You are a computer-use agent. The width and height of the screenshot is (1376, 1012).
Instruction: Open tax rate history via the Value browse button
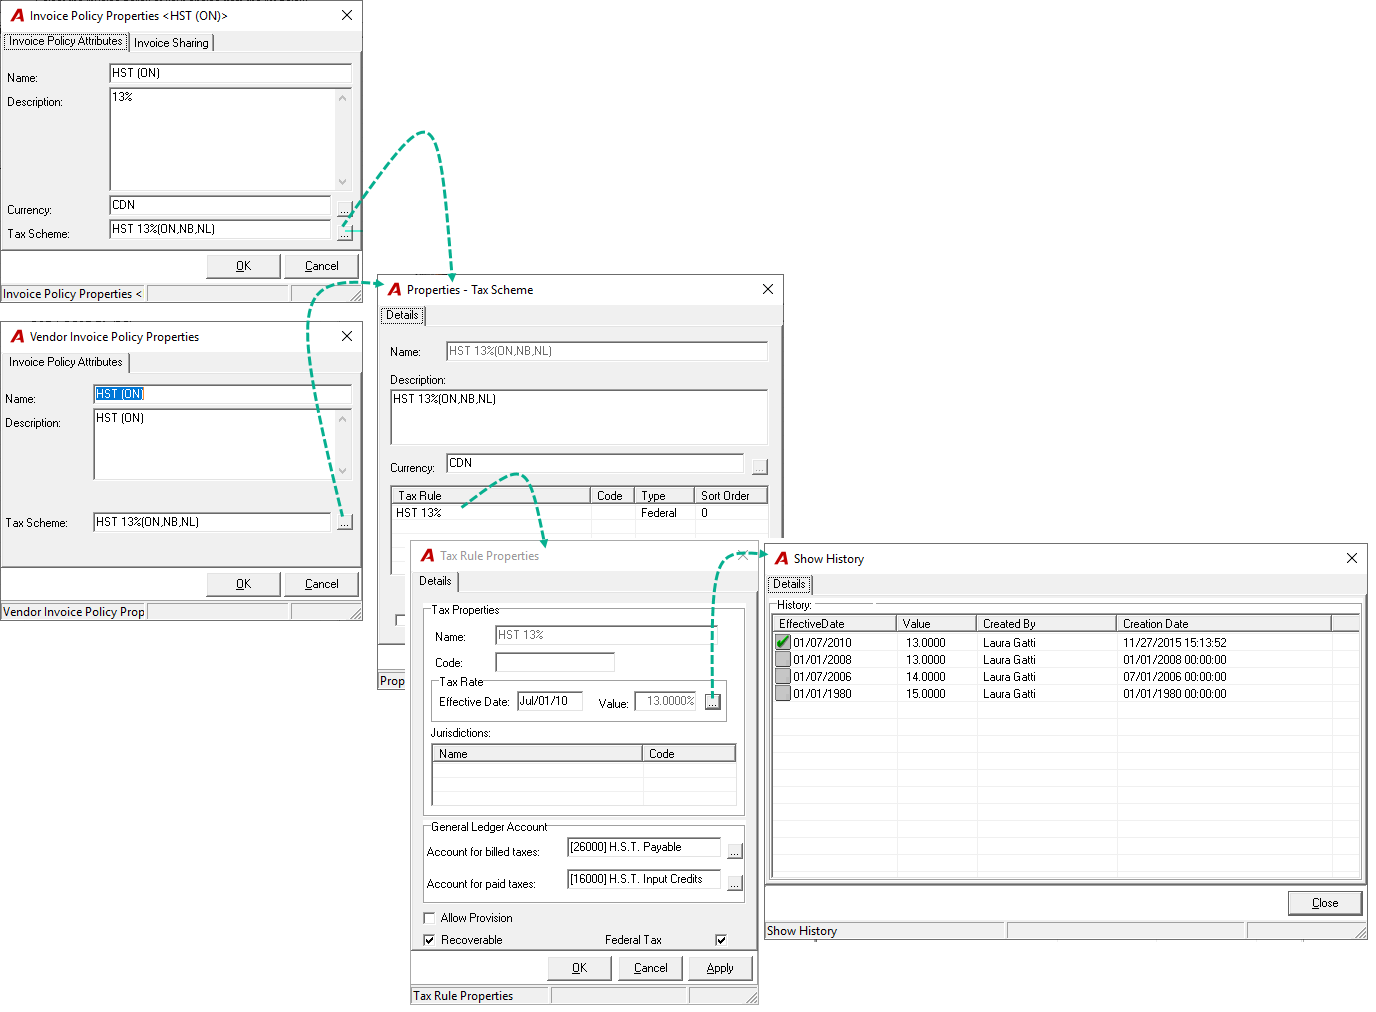click(x=712, y=702)
